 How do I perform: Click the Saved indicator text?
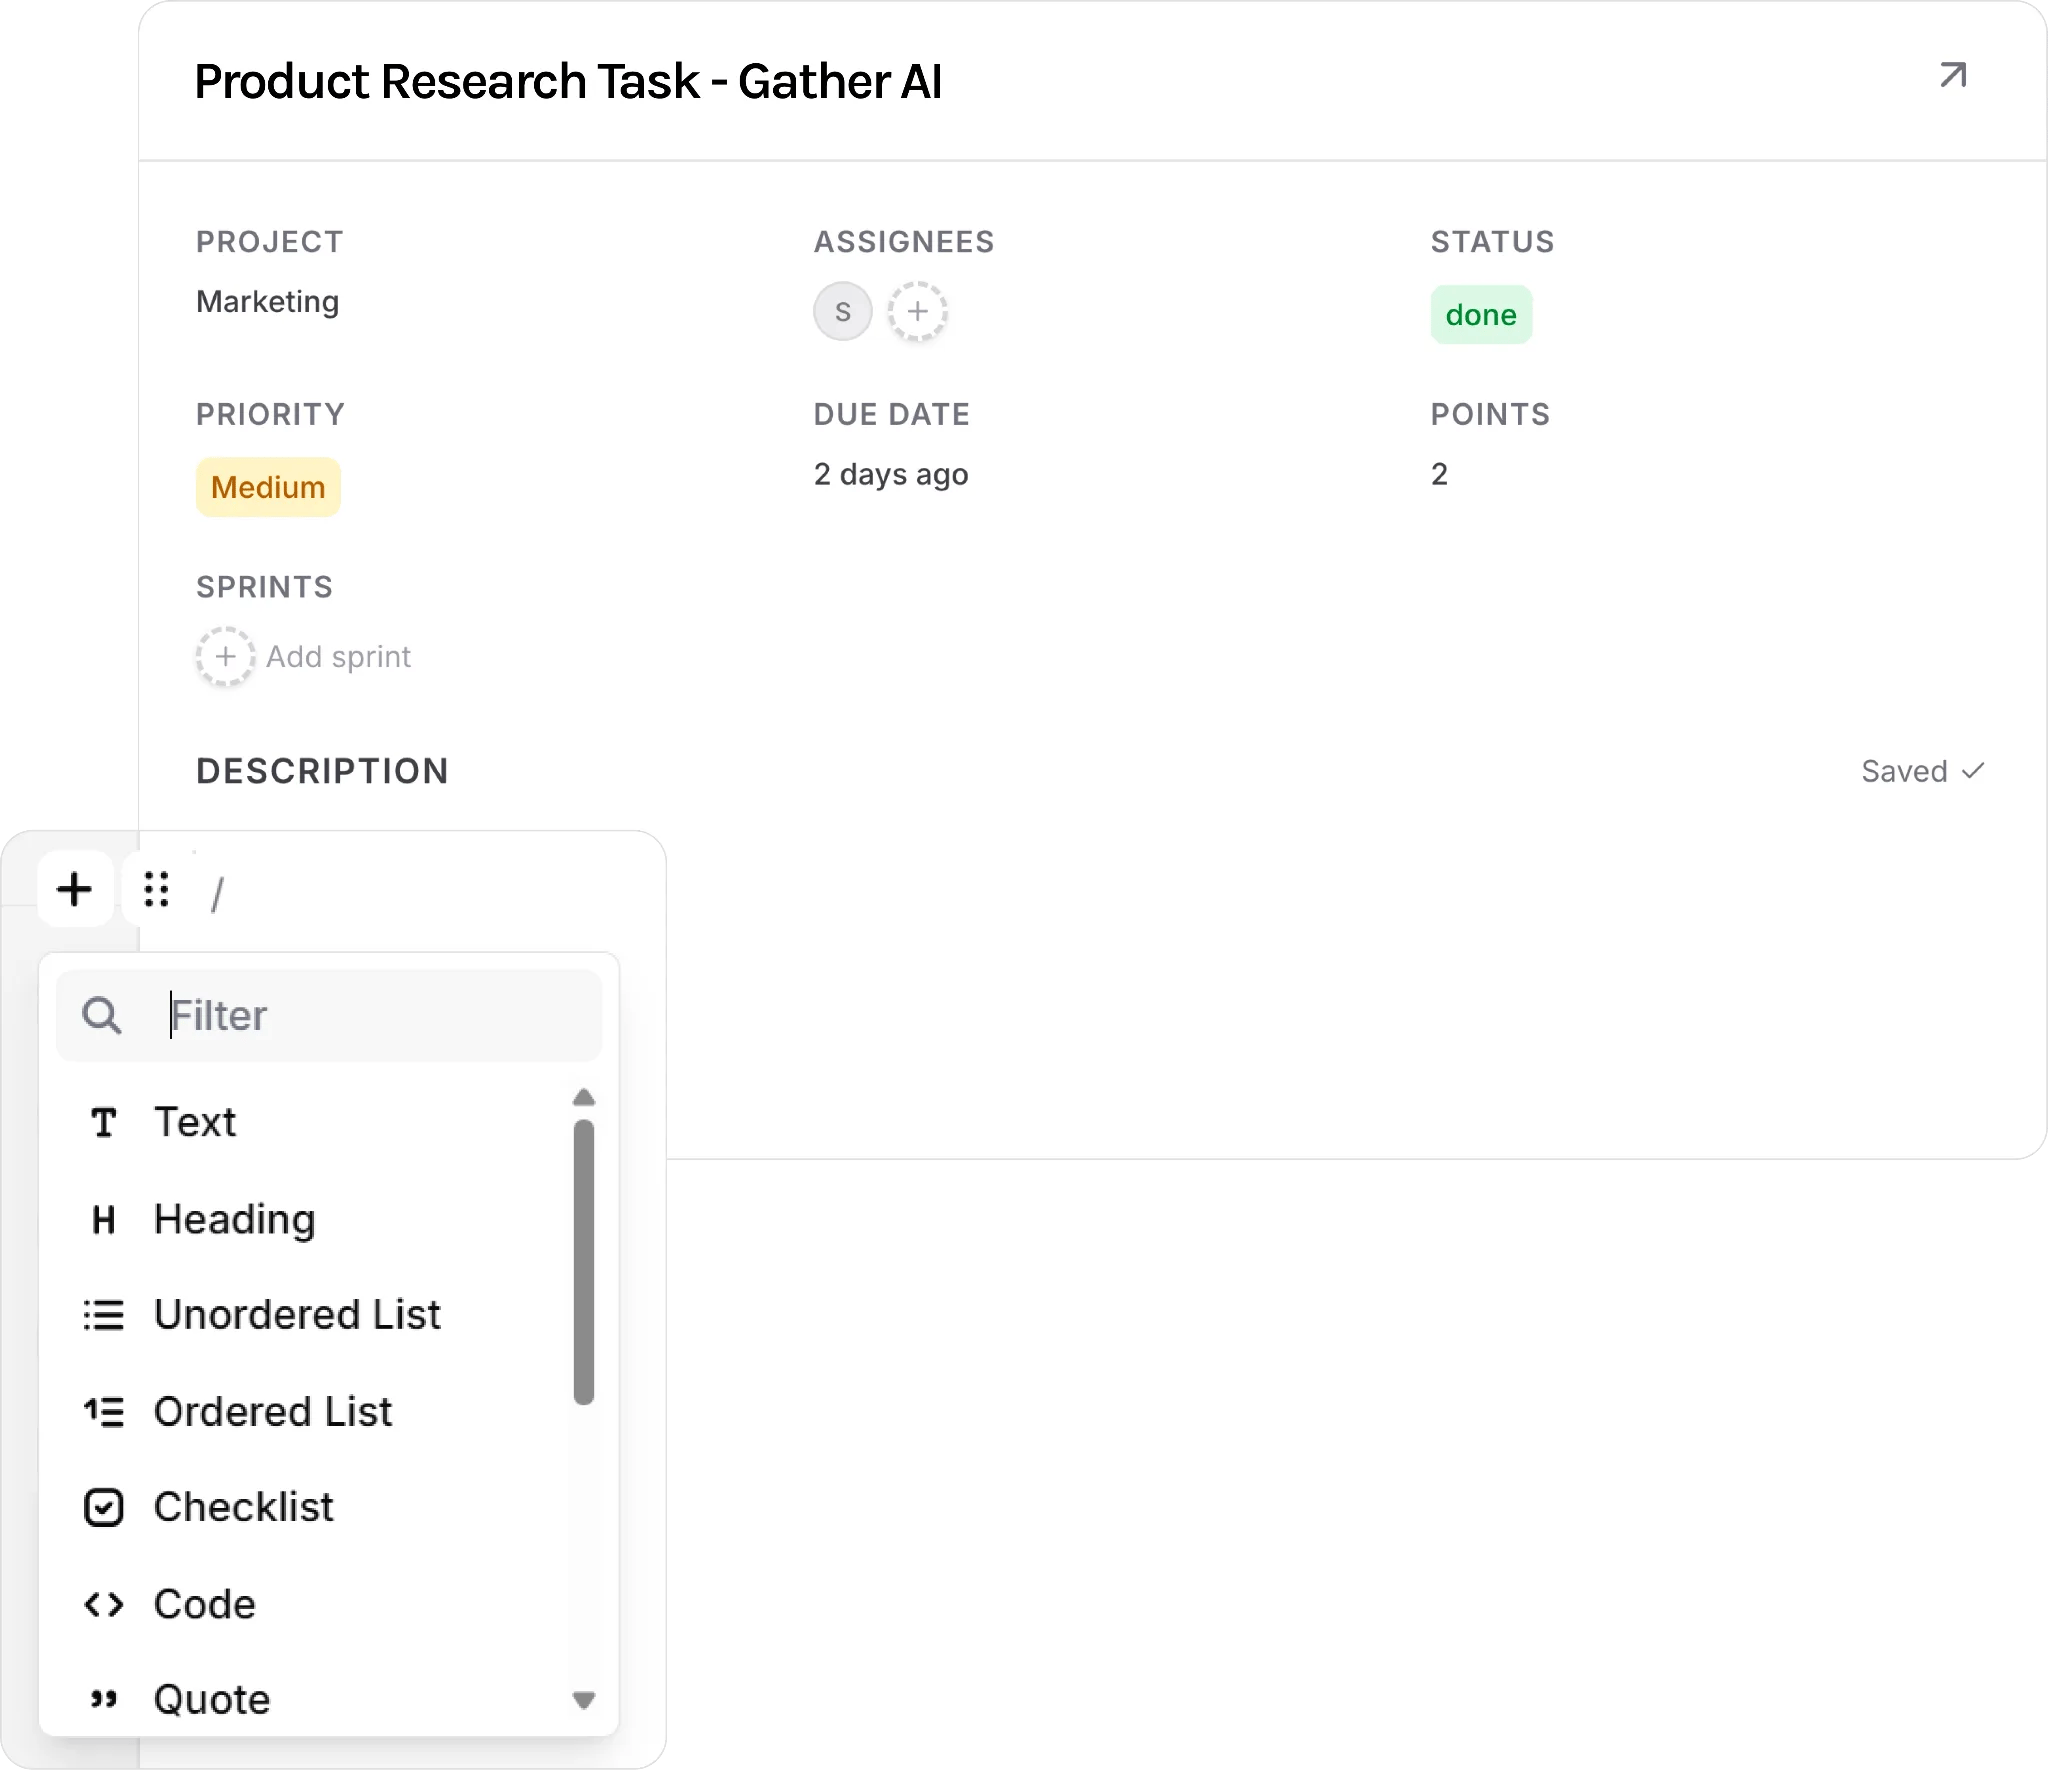pos(1905,772)
